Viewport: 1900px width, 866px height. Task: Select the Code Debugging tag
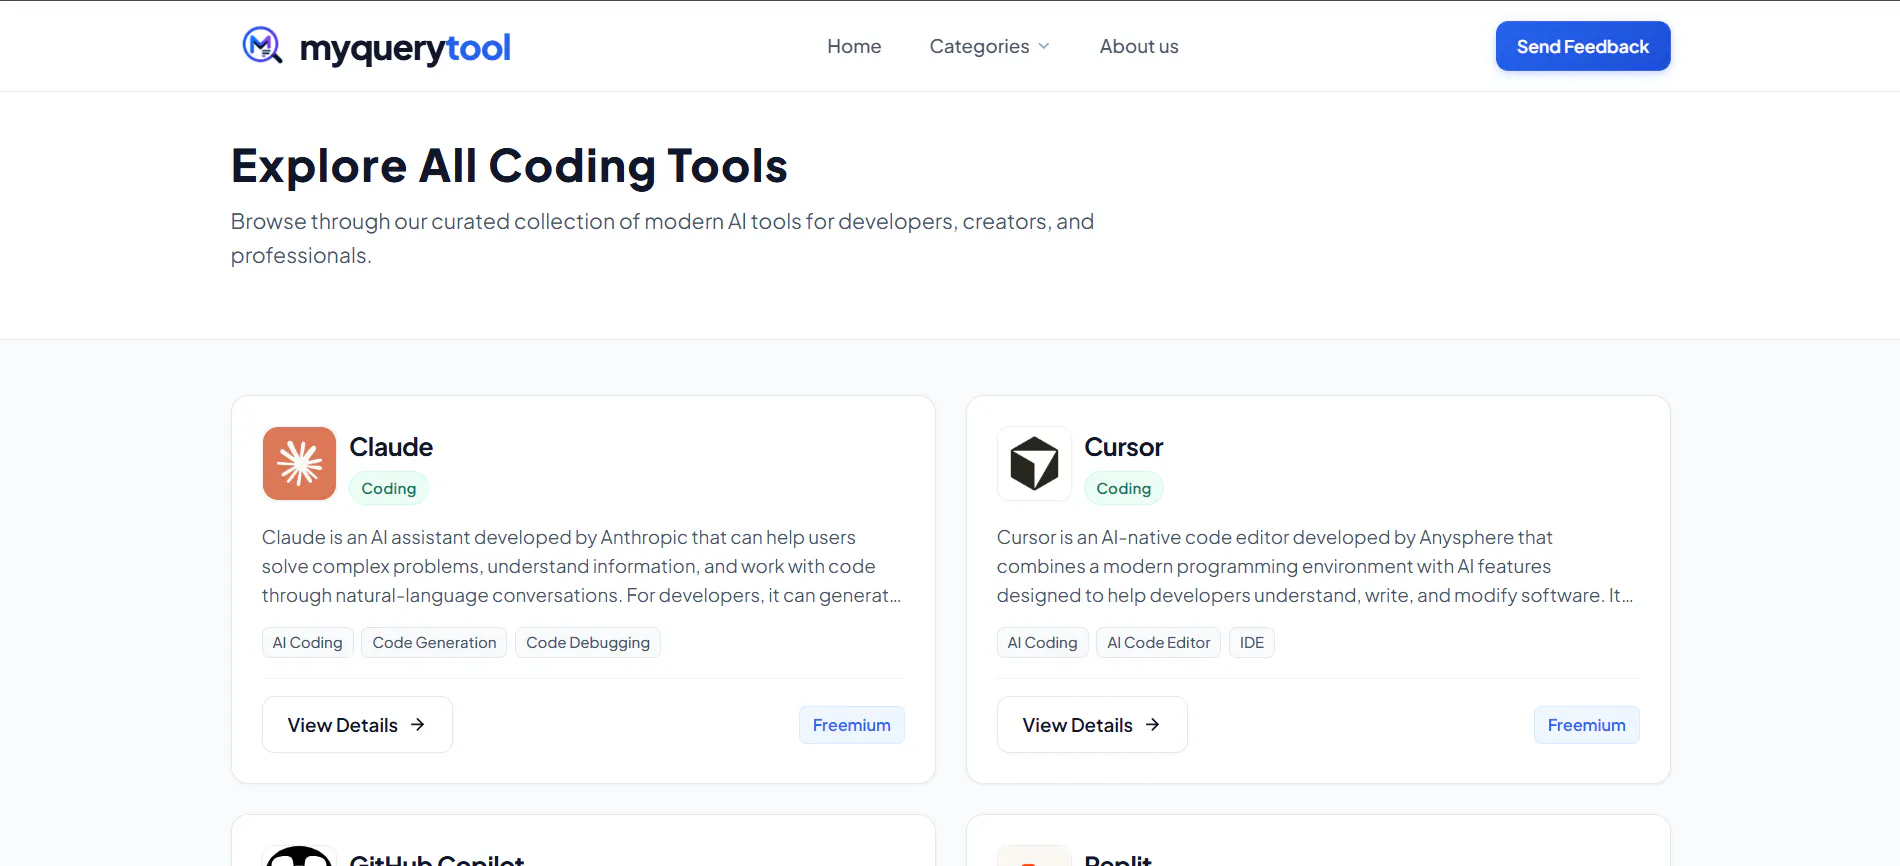click(588, 642)
